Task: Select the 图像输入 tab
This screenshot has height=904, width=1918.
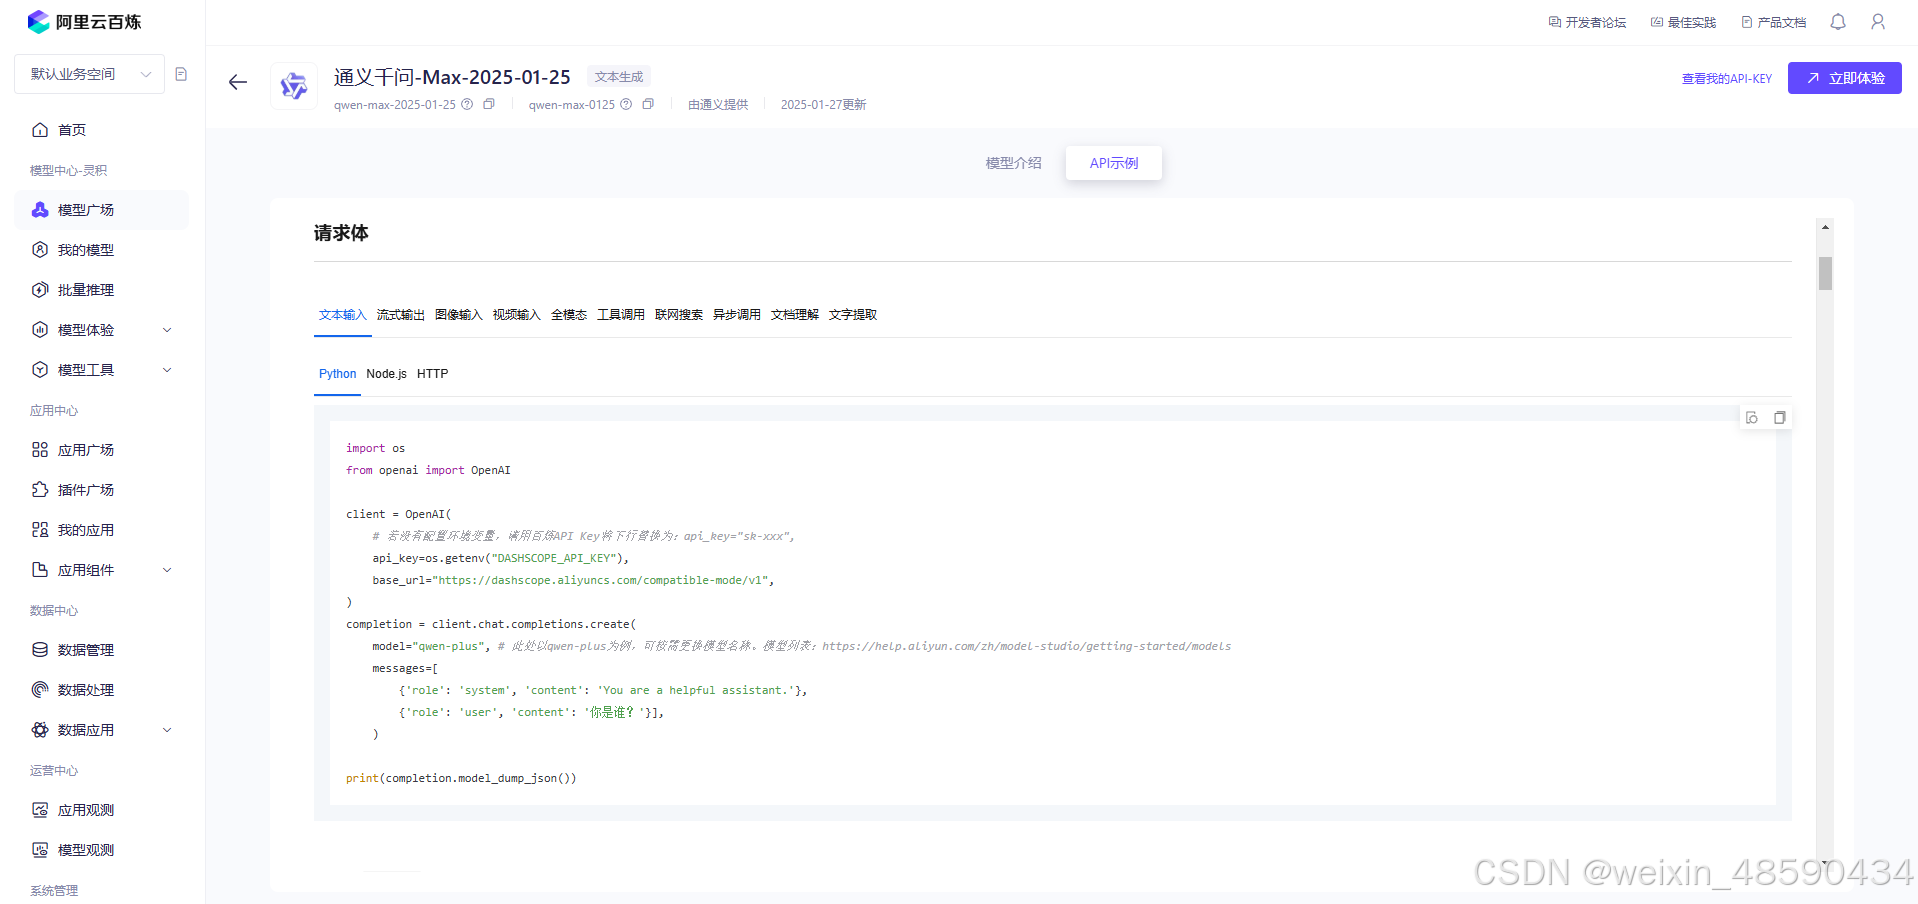Action: click(459, 315)
